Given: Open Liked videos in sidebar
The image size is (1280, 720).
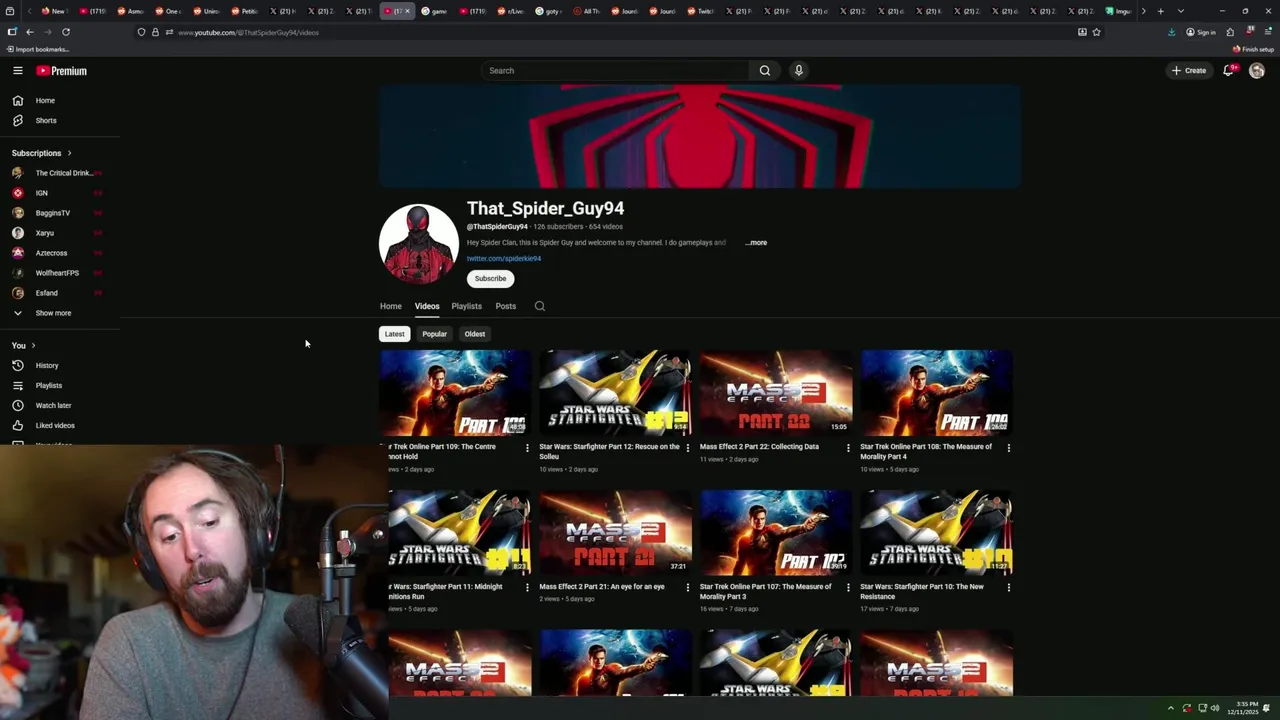Looking at the screenshot, I should tap(55, 425).
